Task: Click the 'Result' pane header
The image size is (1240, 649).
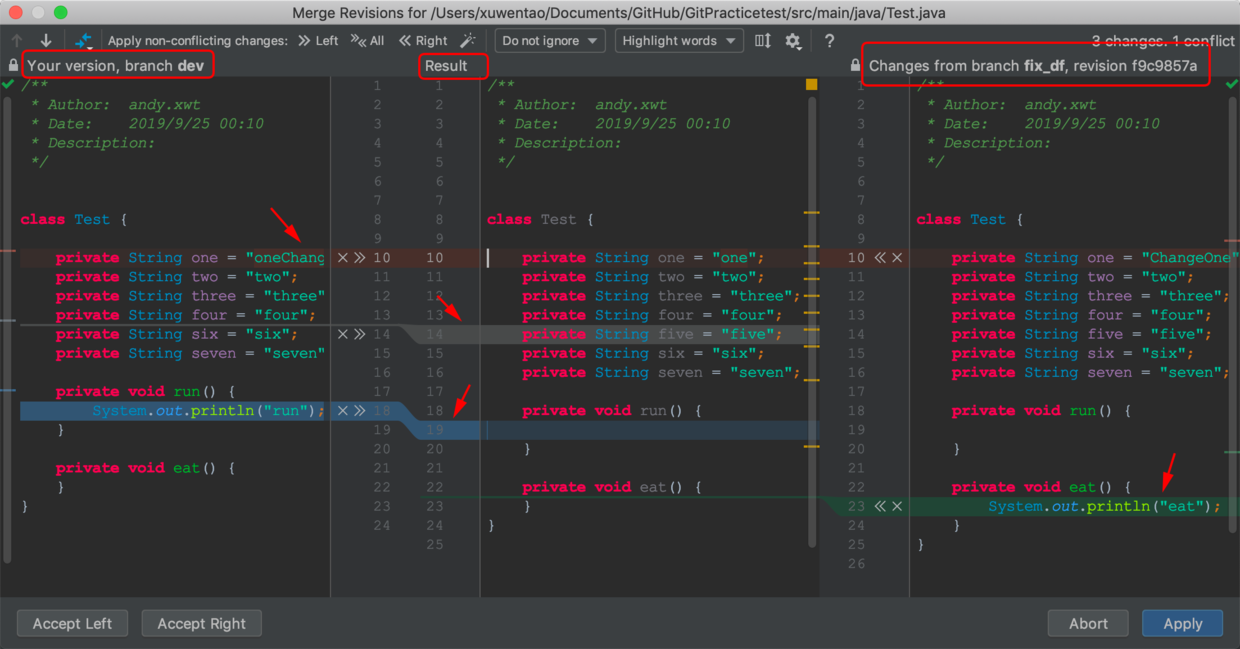Action: [446, 66]
